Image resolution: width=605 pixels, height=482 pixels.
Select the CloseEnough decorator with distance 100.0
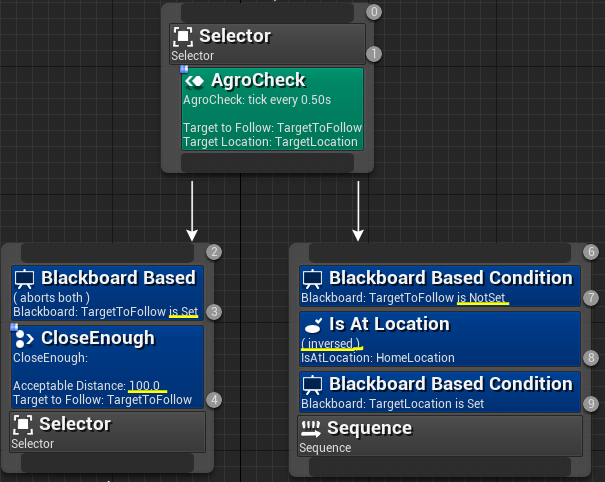pos(107,367)
